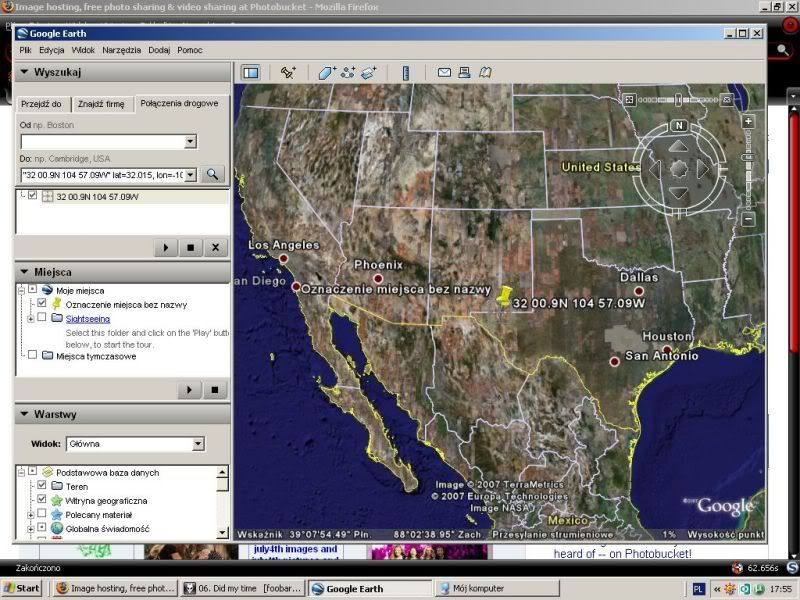This screenshot has width=800, height=600.
Task: Toggle the Moje miejsca checkbox
Action: click(33, 289)
